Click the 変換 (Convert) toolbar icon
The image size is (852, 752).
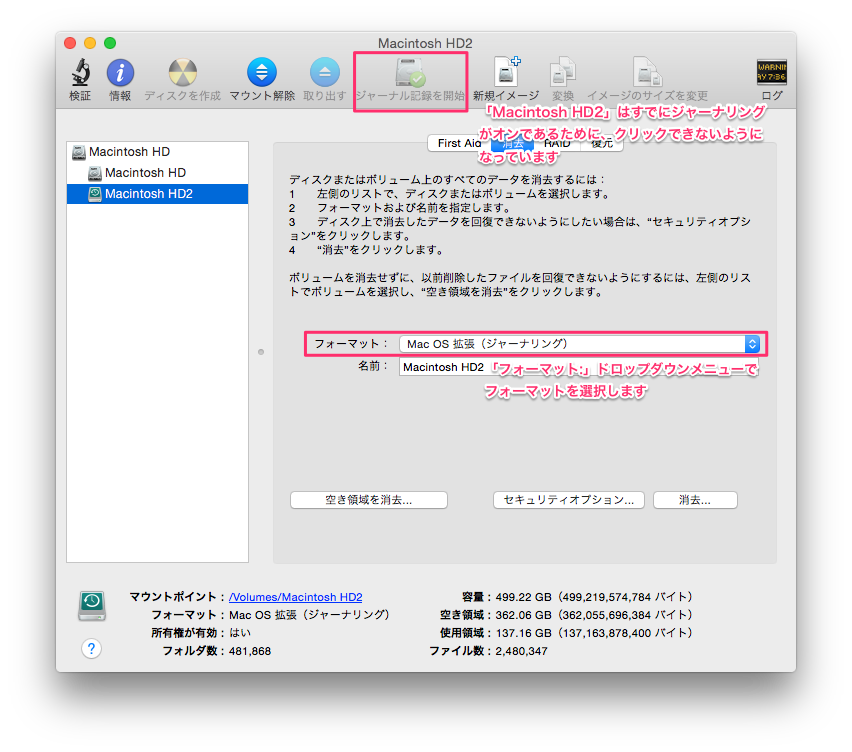562,72
